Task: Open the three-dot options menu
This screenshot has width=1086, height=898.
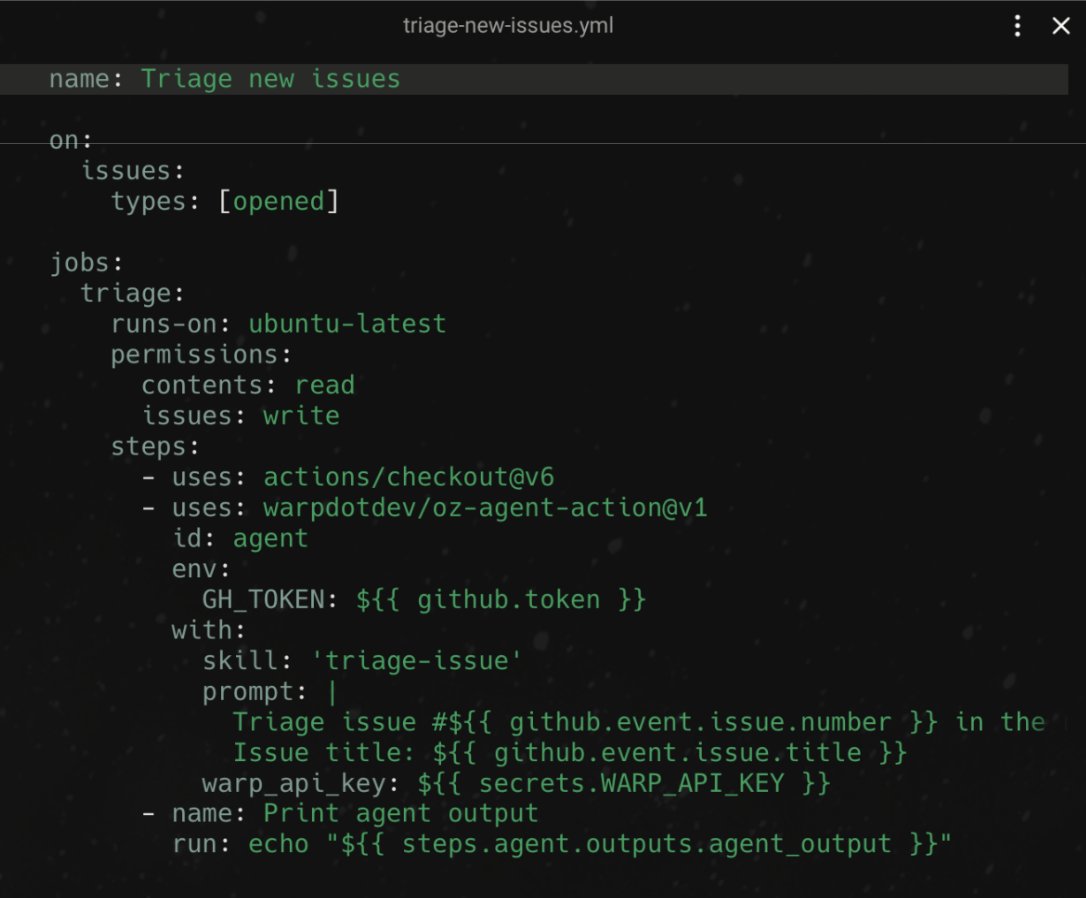Action: pyautogui.click(x=1017, y=26)
